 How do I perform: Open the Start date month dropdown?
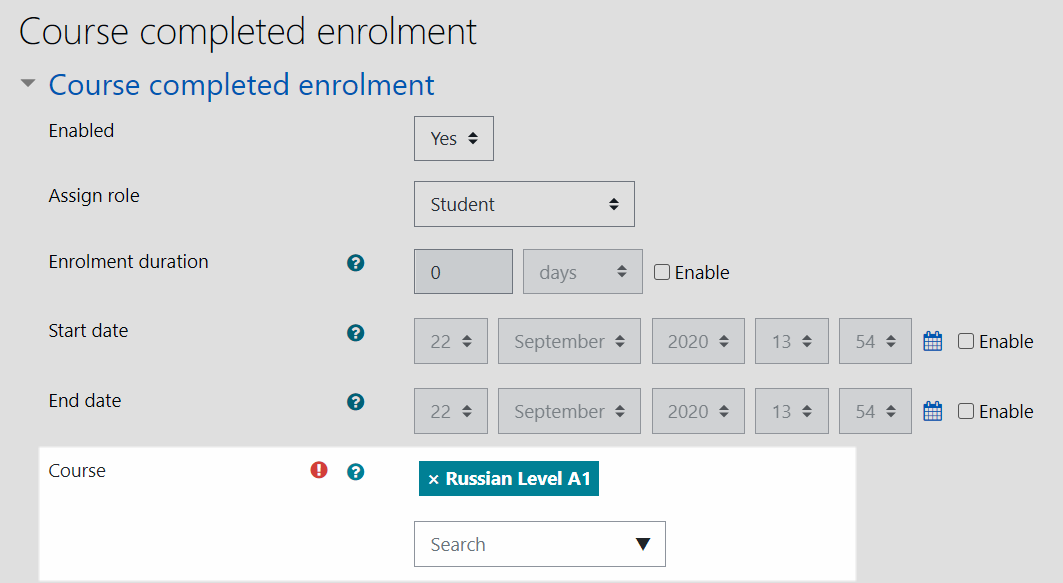coord(569,340)
